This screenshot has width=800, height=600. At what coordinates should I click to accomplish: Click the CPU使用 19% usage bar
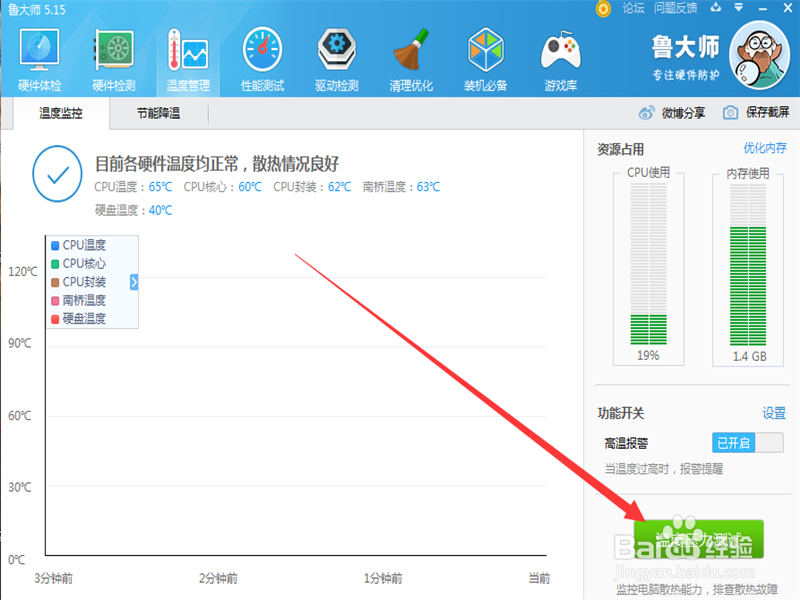(x=648, y=264)
